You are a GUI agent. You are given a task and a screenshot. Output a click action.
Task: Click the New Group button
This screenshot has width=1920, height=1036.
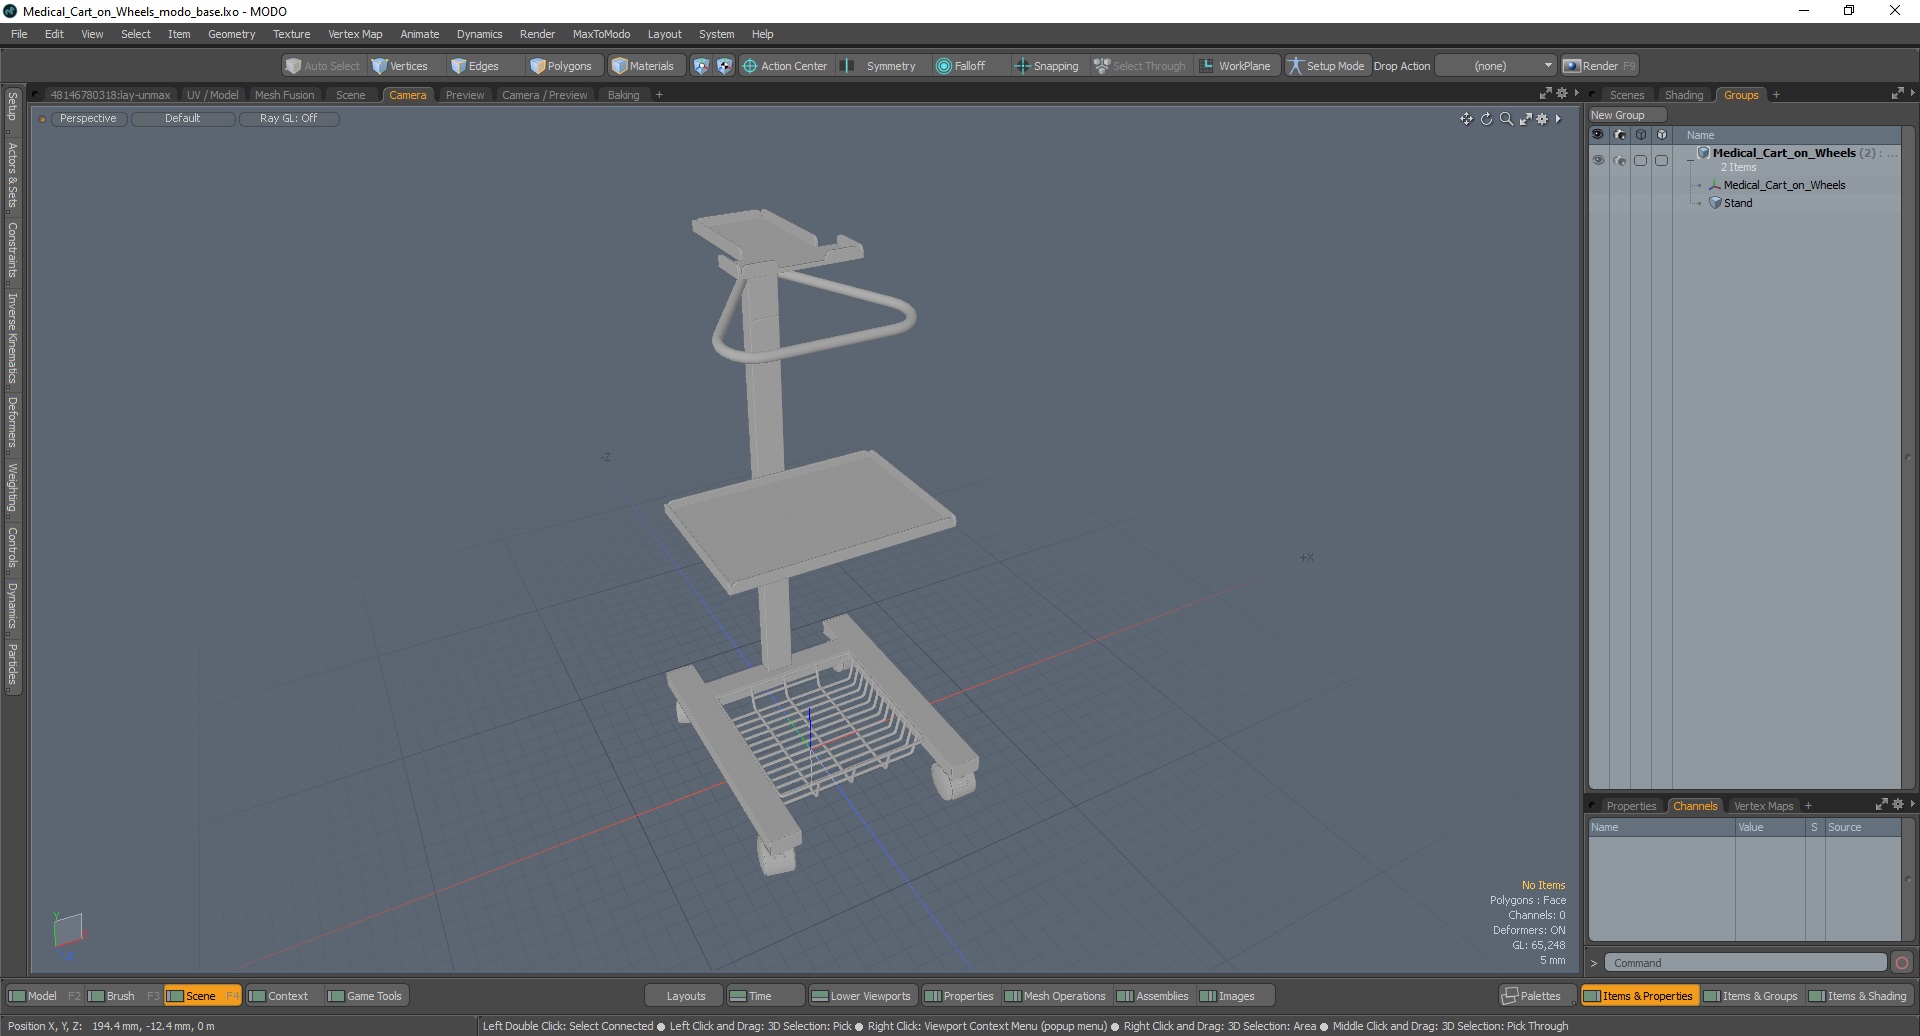(1626, 115)
